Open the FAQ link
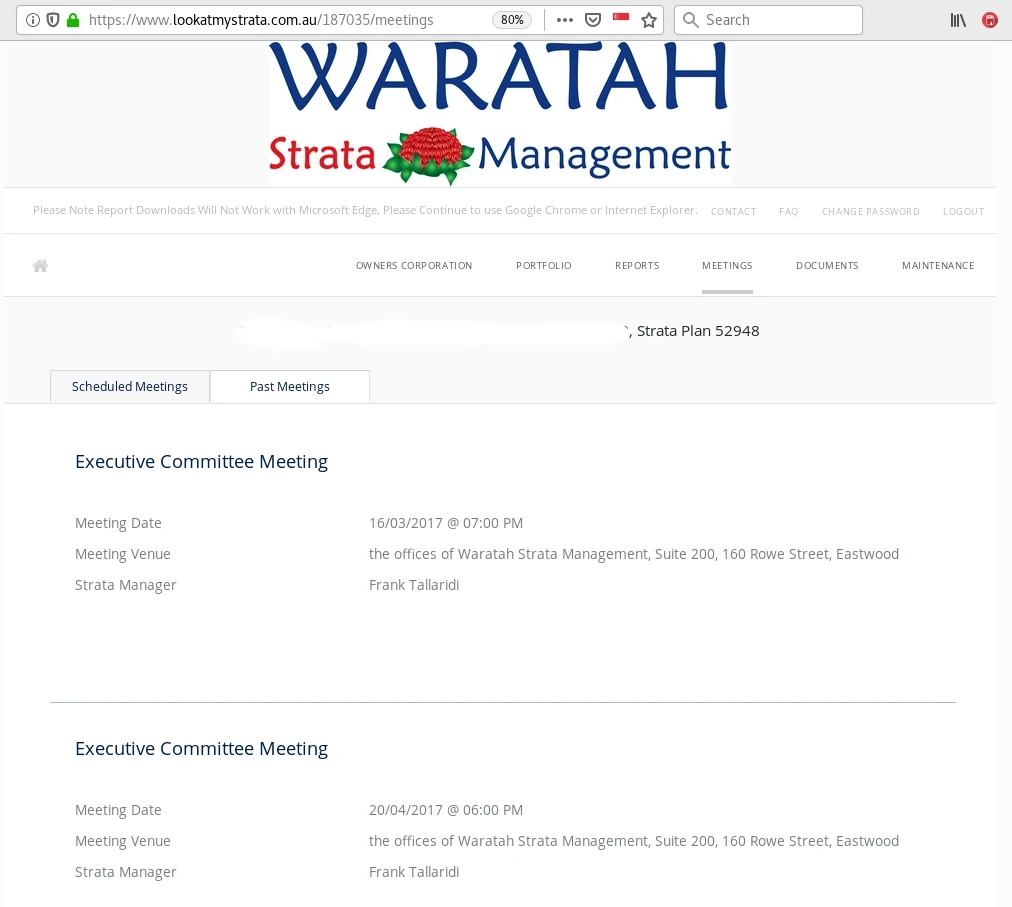 point(788,212)
